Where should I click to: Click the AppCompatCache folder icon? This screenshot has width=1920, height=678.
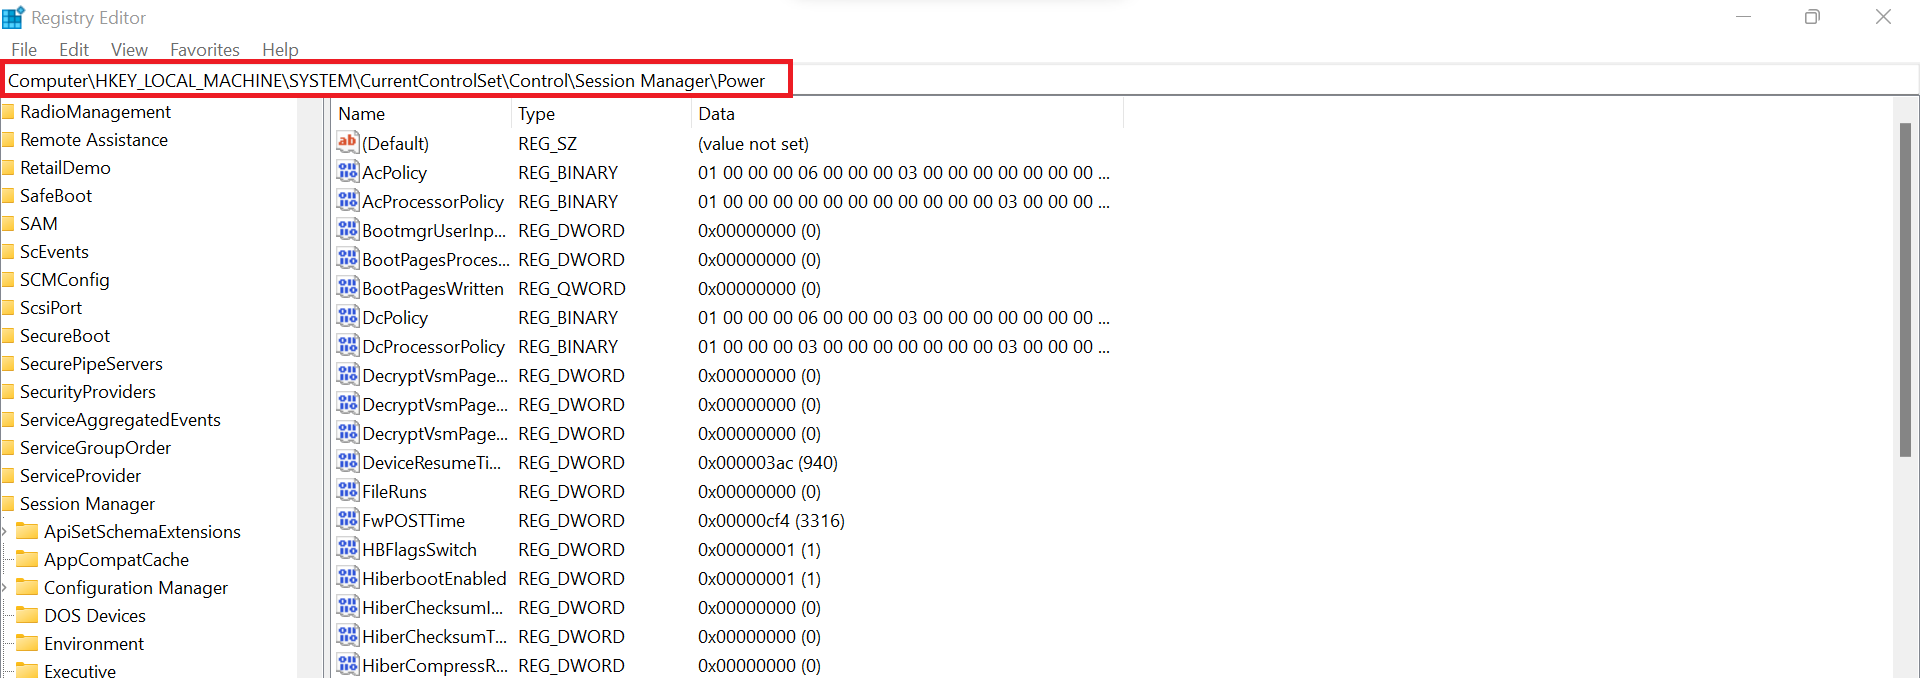pyautogui.click(x=27, y=559)
